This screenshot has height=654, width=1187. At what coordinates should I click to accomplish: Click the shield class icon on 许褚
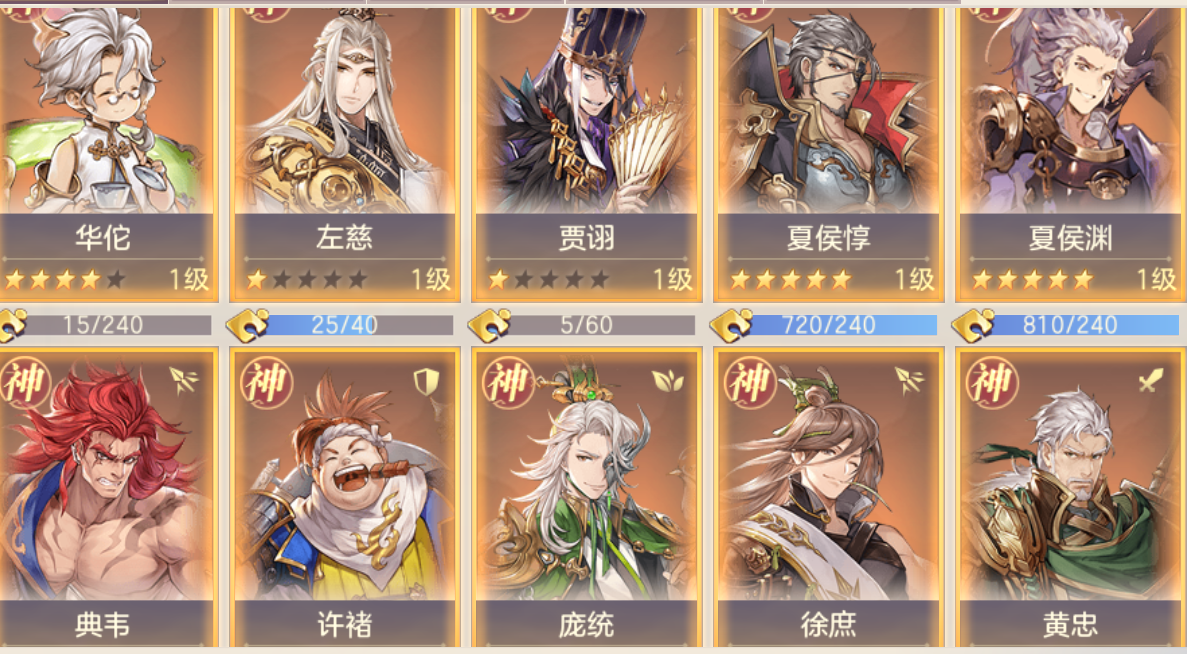pos(426,382)
